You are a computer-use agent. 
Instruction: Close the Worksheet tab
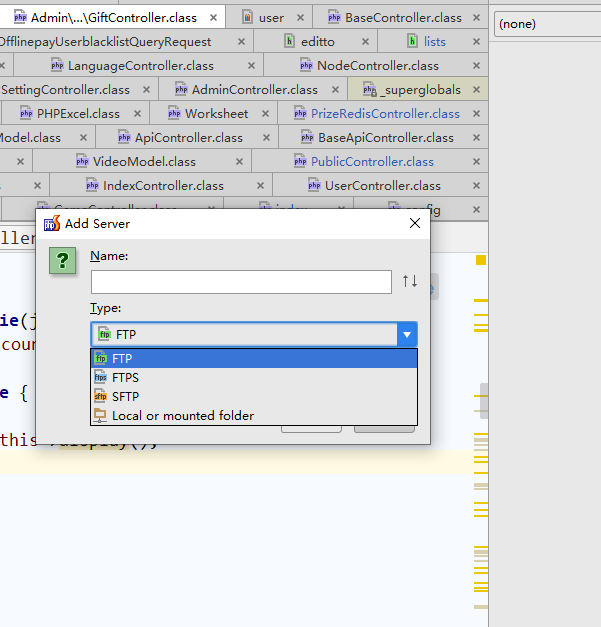click(265, 114)
